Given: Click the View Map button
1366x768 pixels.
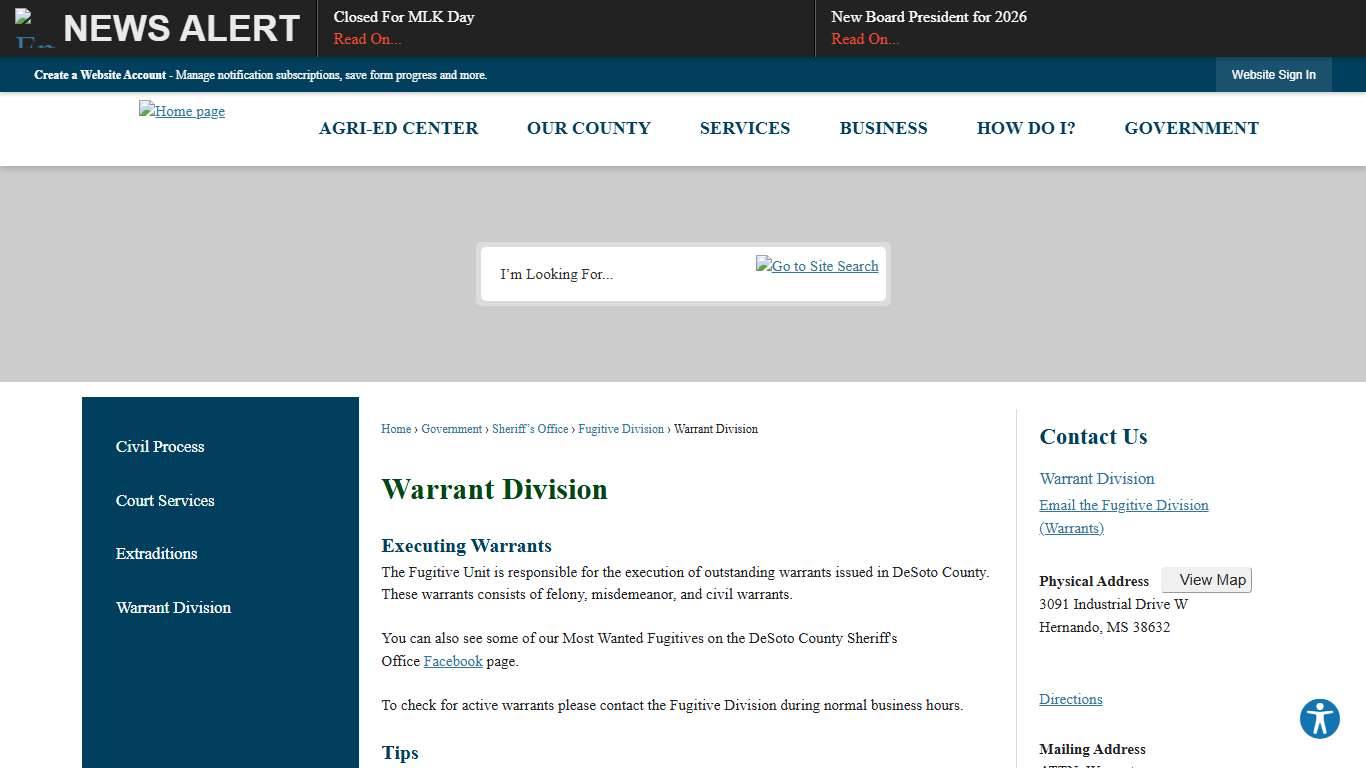Looking at the screenshot, I should (1206, 579).
